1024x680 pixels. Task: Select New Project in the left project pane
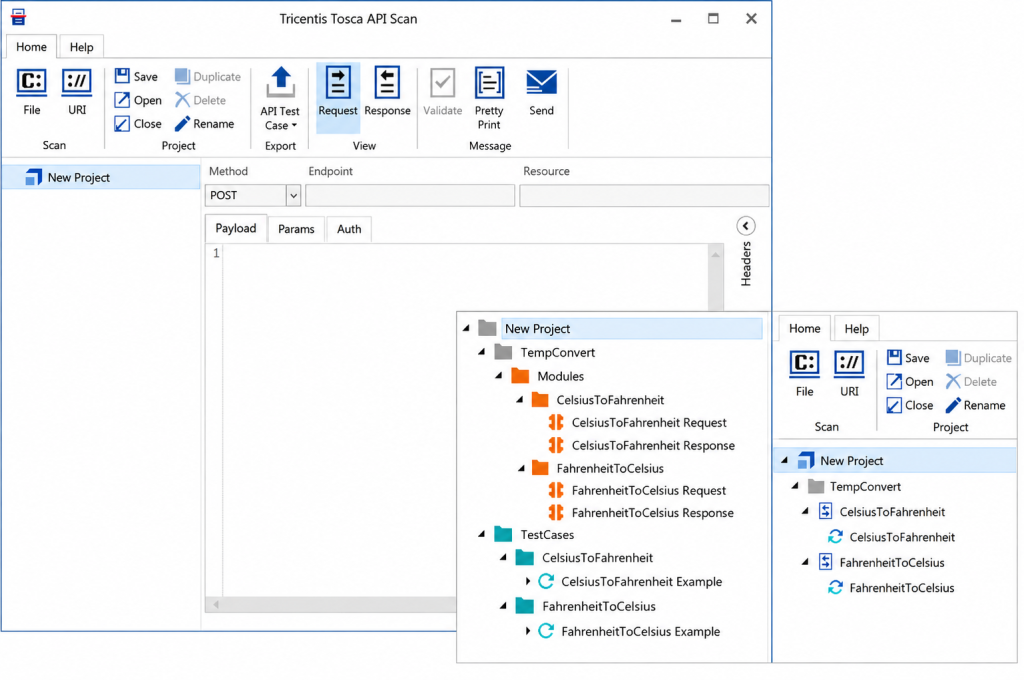pos(101,177)
